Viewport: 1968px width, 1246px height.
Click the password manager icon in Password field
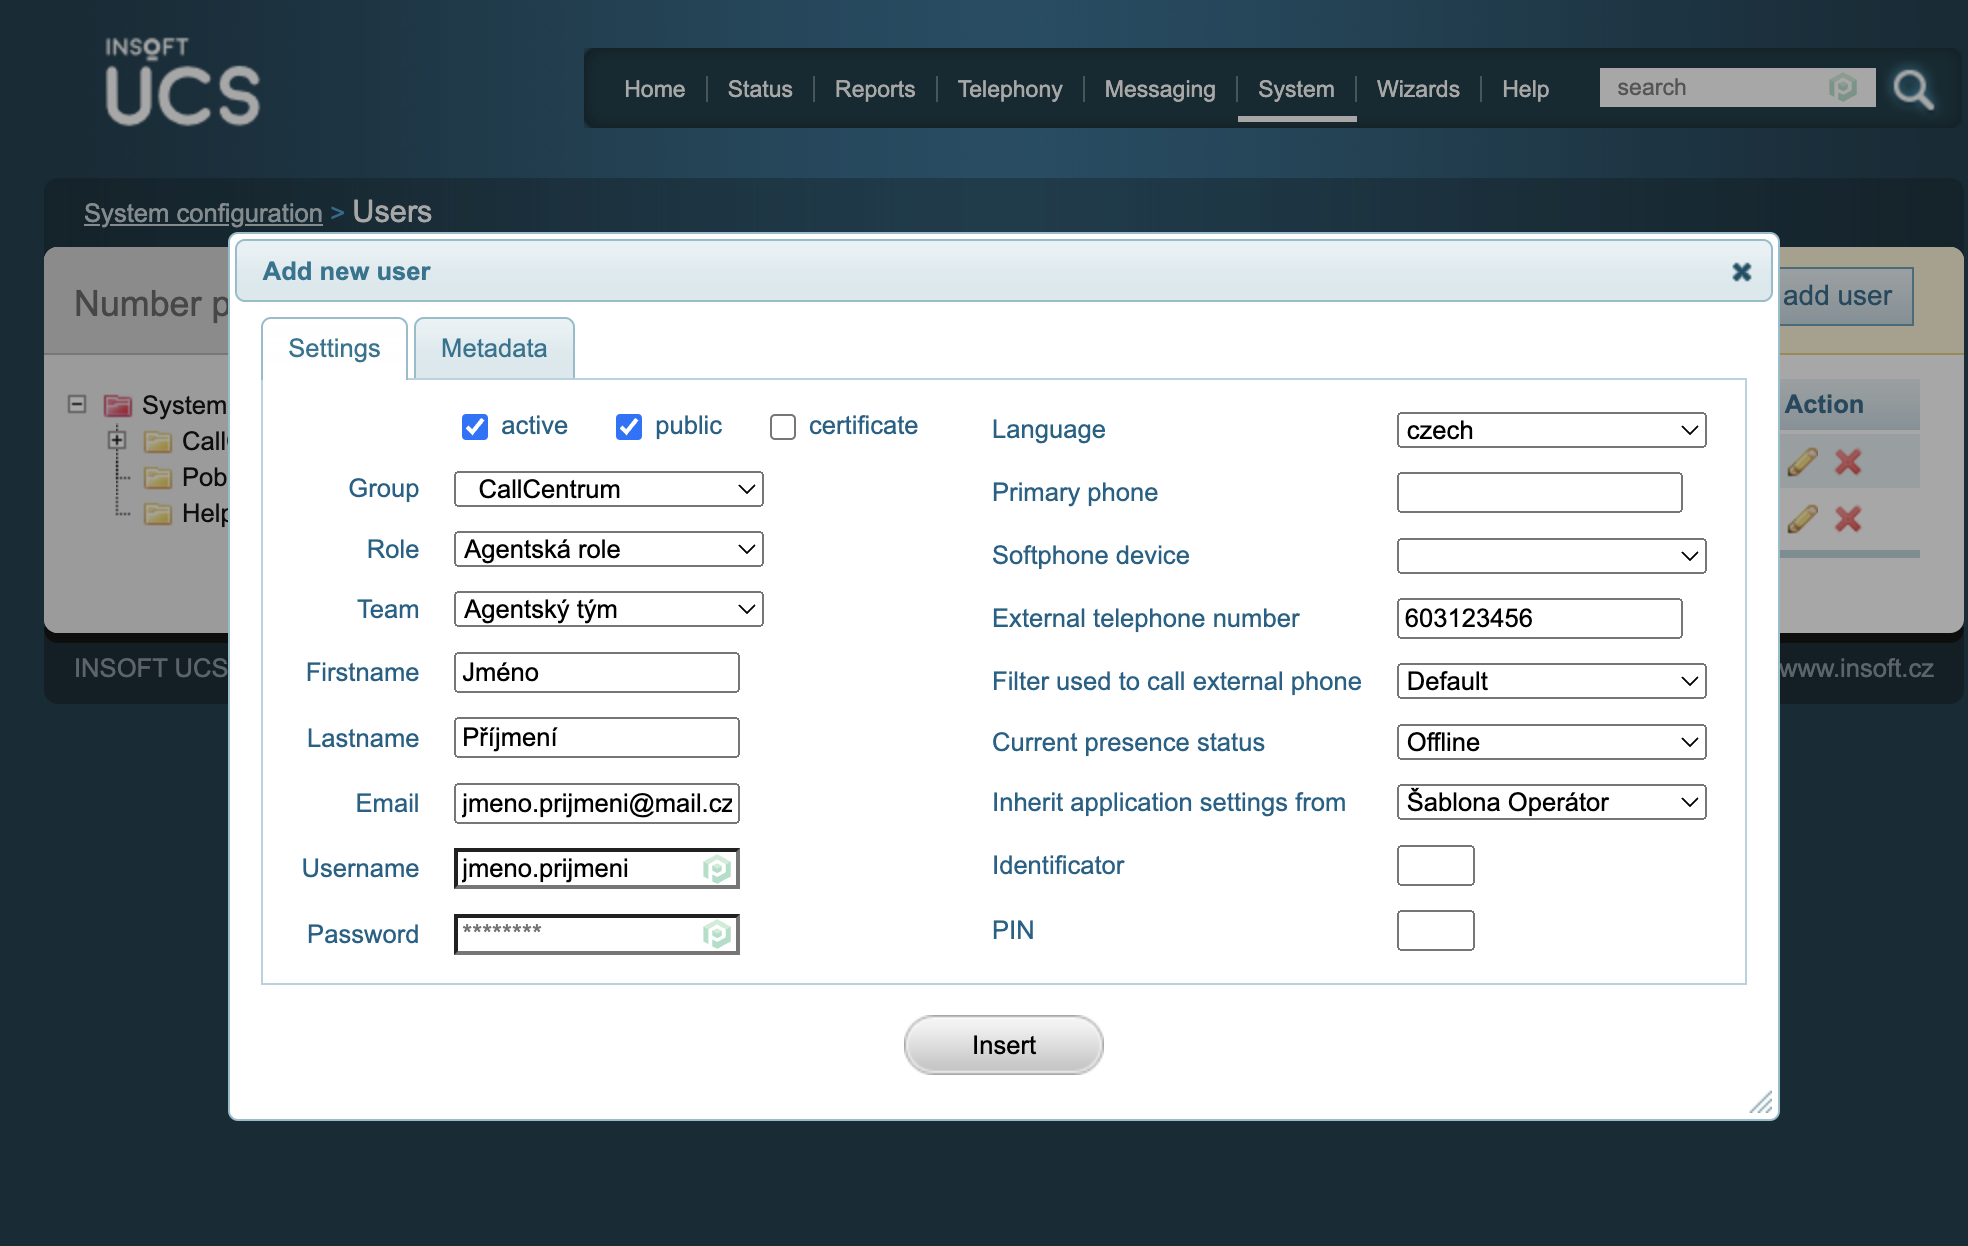pyautogui.click(x=717, y=934)
